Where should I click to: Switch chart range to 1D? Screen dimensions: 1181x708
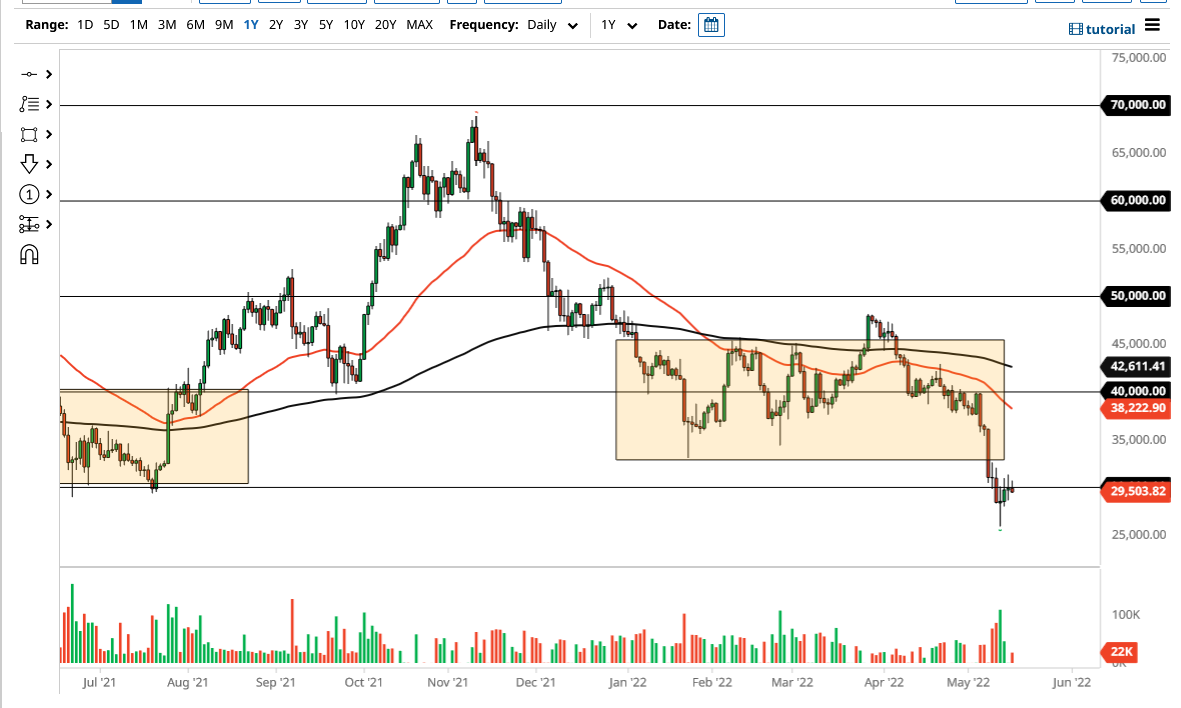(x=84, y=24)
